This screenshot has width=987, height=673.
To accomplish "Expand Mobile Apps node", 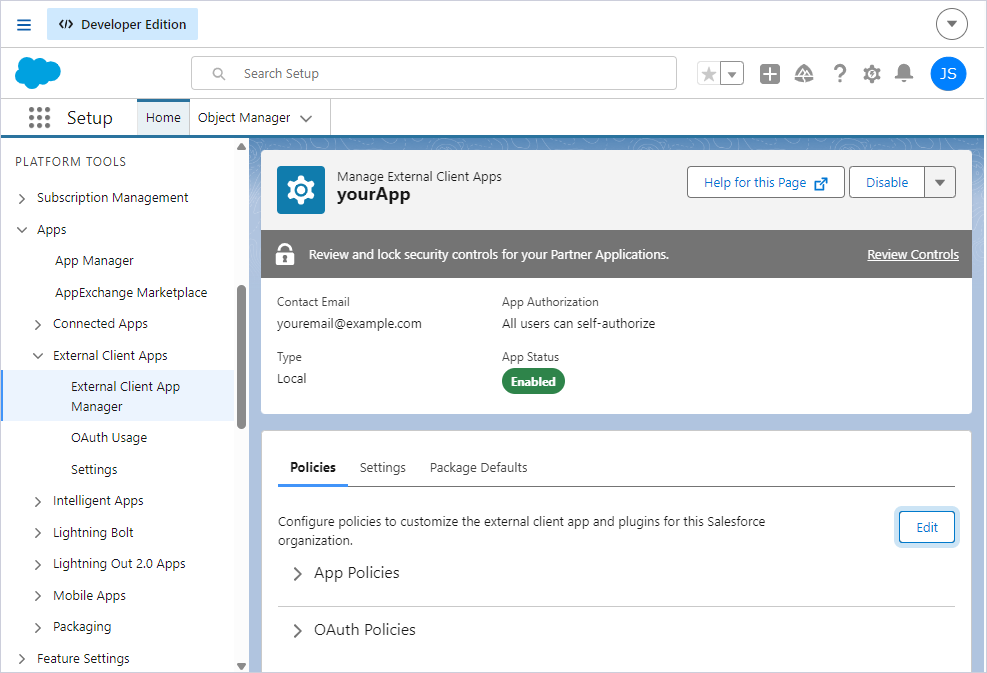I will tap(38, 596).
